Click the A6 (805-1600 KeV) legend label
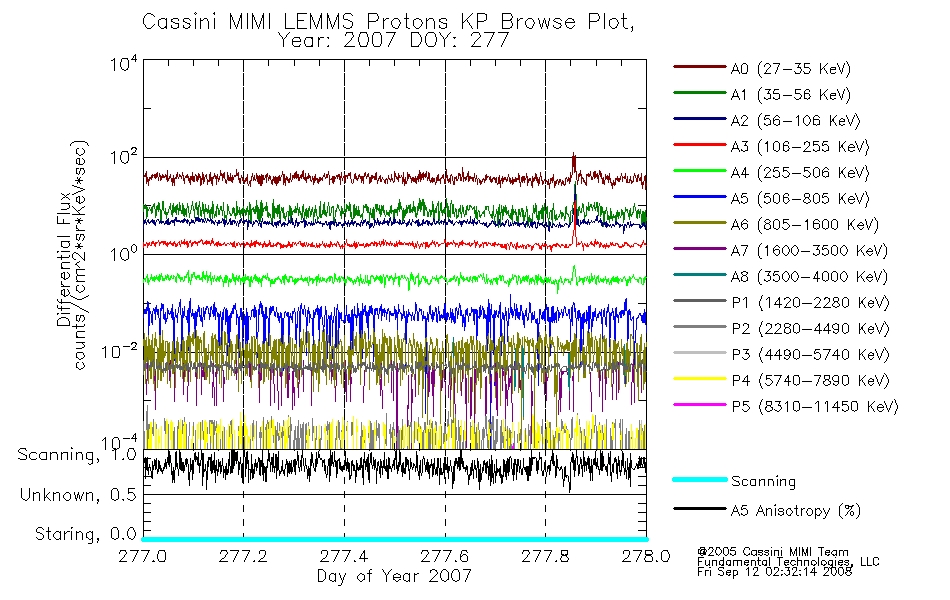 [x=805, y=225]
